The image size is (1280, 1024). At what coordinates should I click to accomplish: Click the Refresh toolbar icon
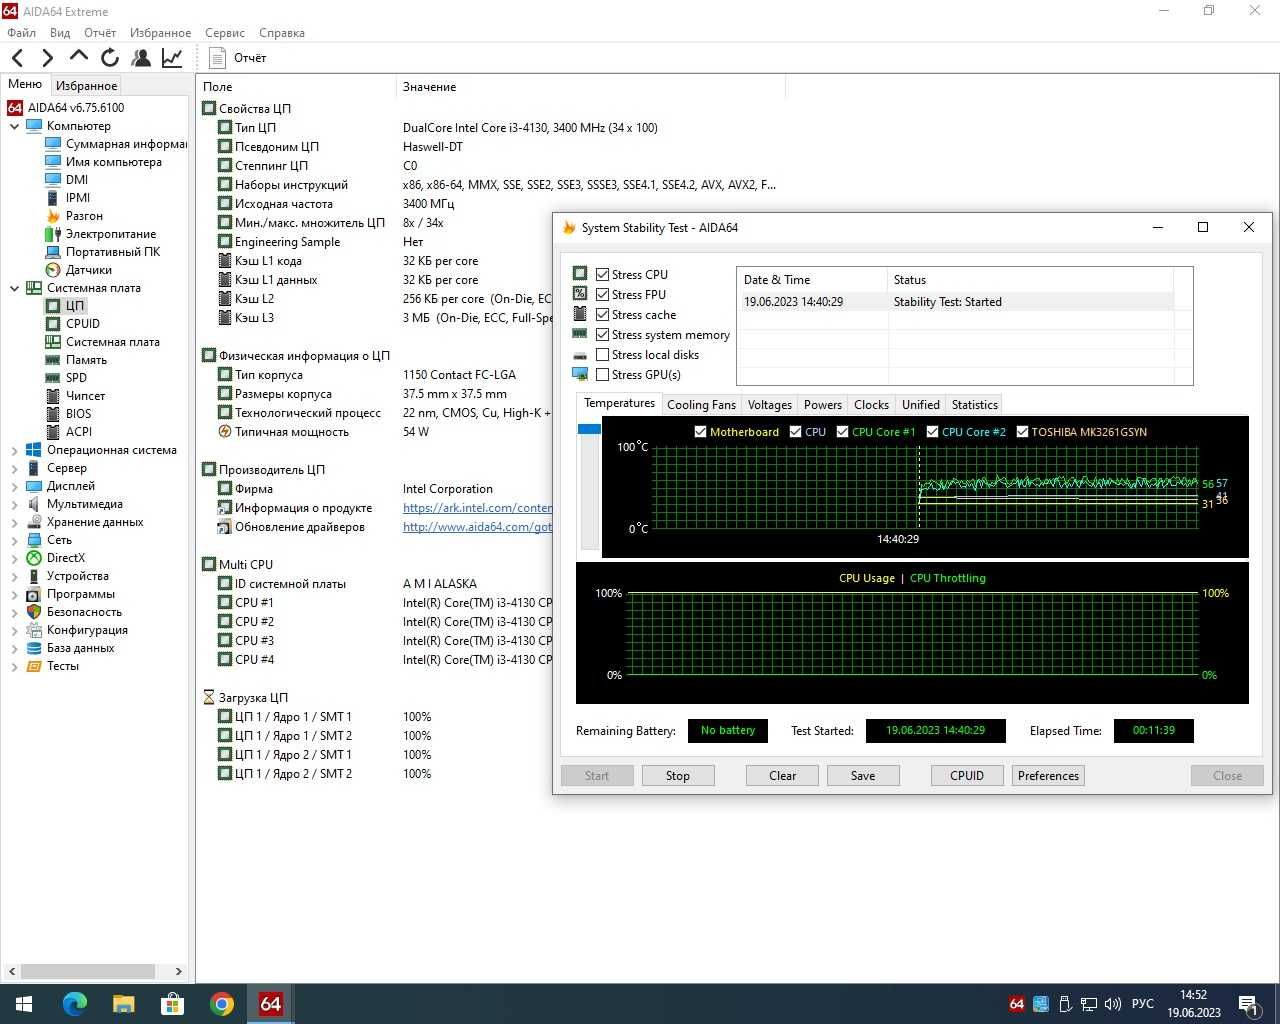[x=110, y=58]
